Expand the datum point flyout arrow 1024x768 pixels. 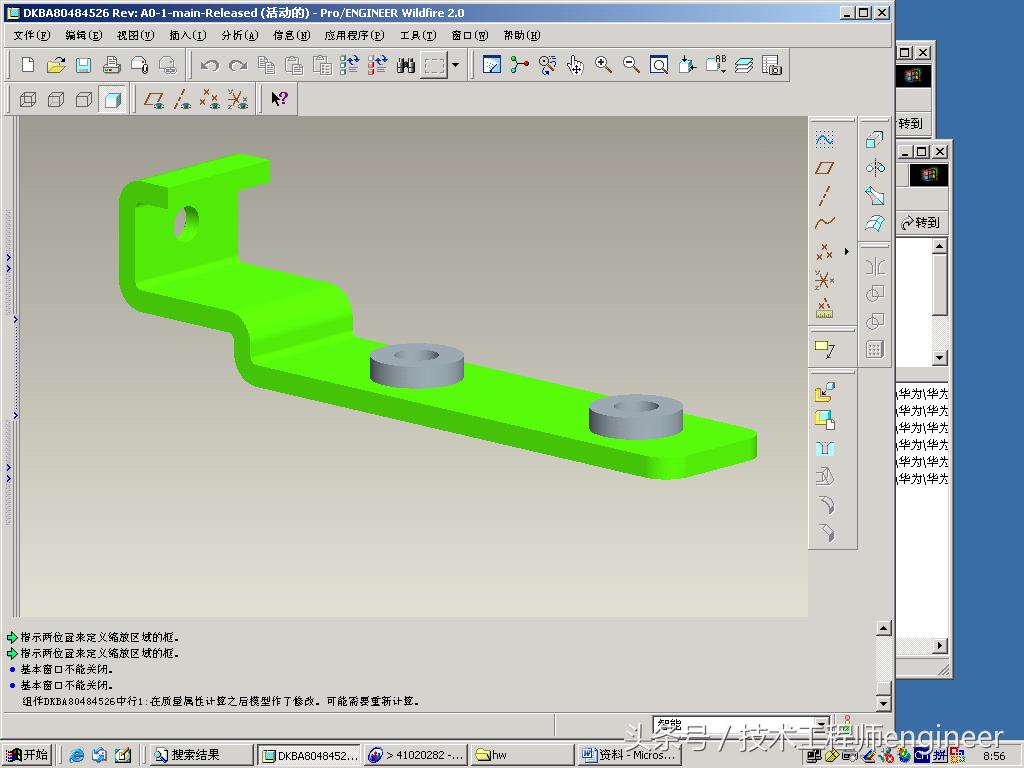(x=847, y=251)
